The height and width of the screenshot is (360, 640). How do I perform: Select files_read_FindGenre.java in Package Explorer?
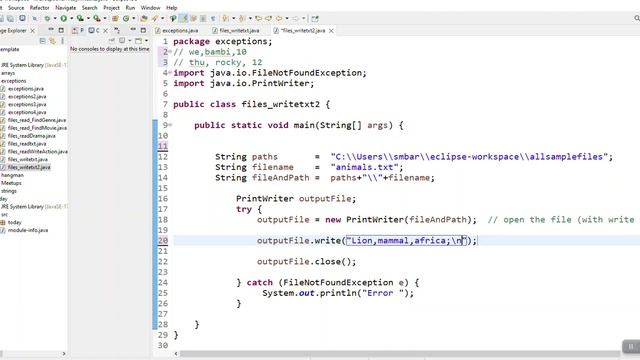37,120
